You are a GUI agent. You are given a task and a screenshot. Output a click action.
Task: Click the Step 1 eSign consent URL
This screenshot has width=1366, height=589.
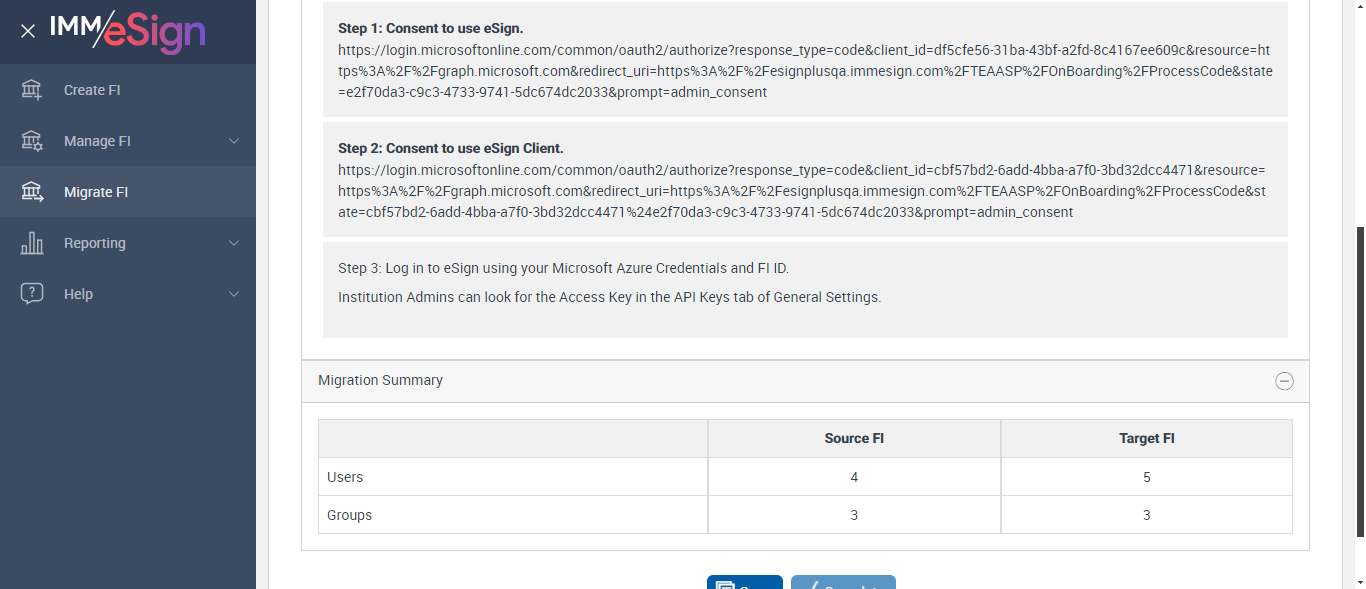pyautogui.click(x=804, y=71)
